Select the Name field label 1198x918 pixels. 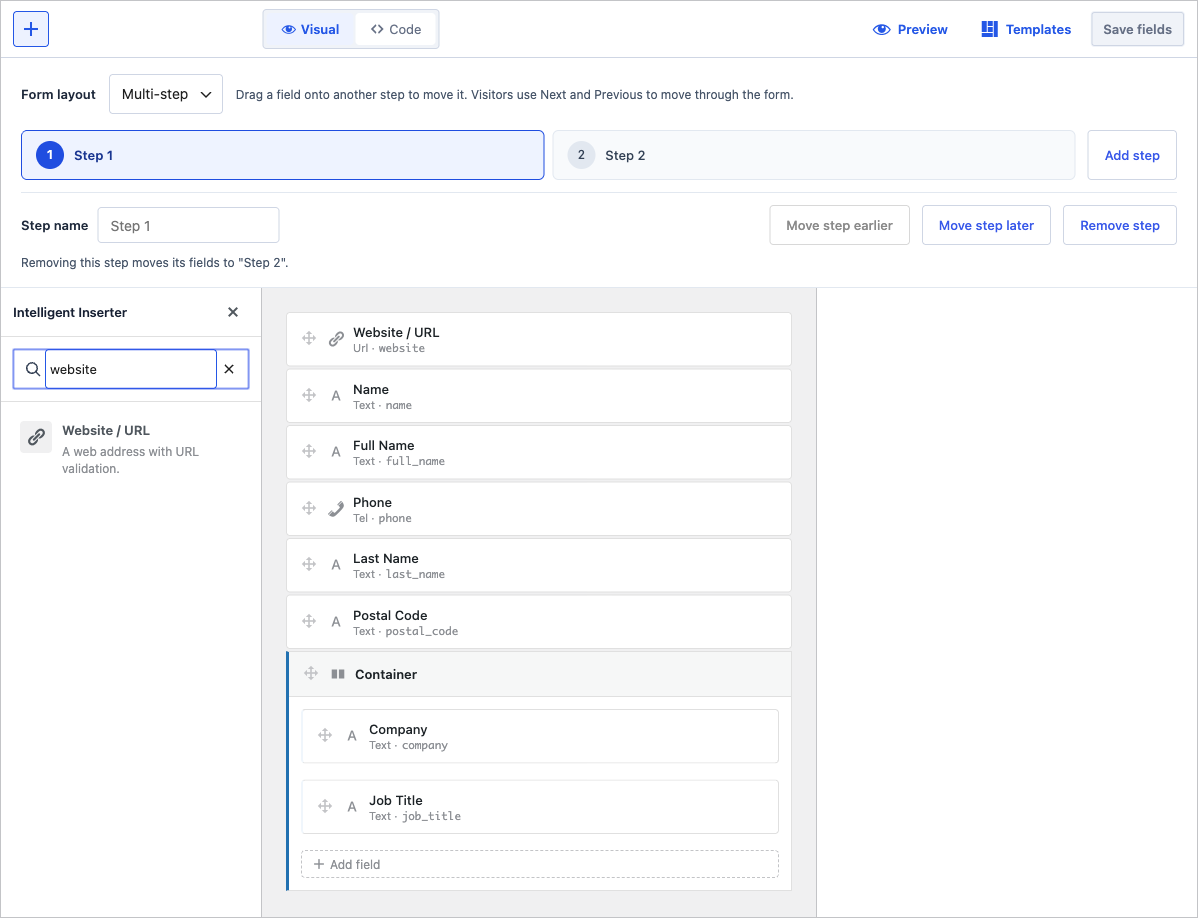coord(371,390)
